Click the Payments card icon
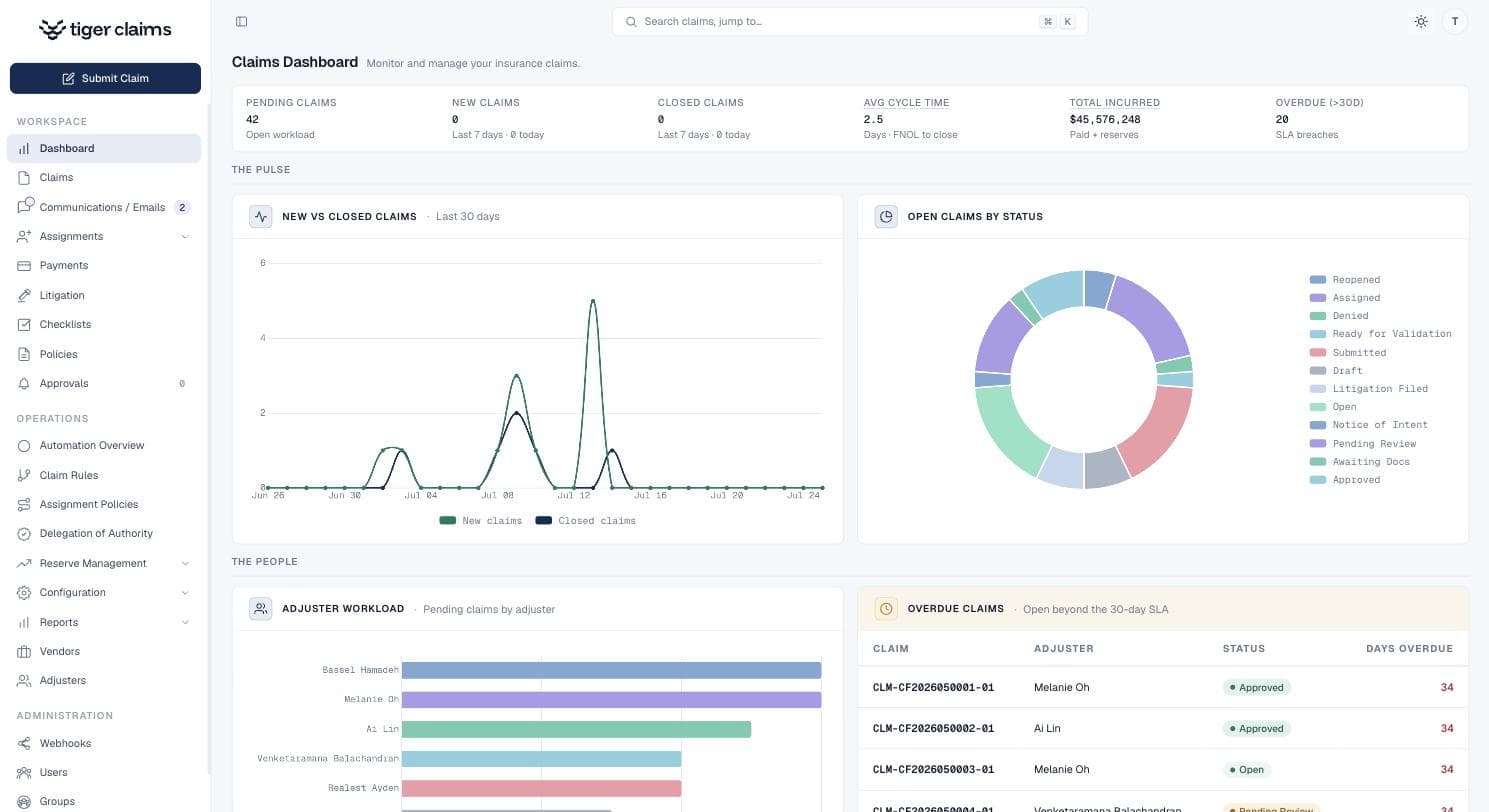The height and width of the screenshot is (812, 1489). pos(24,265)
